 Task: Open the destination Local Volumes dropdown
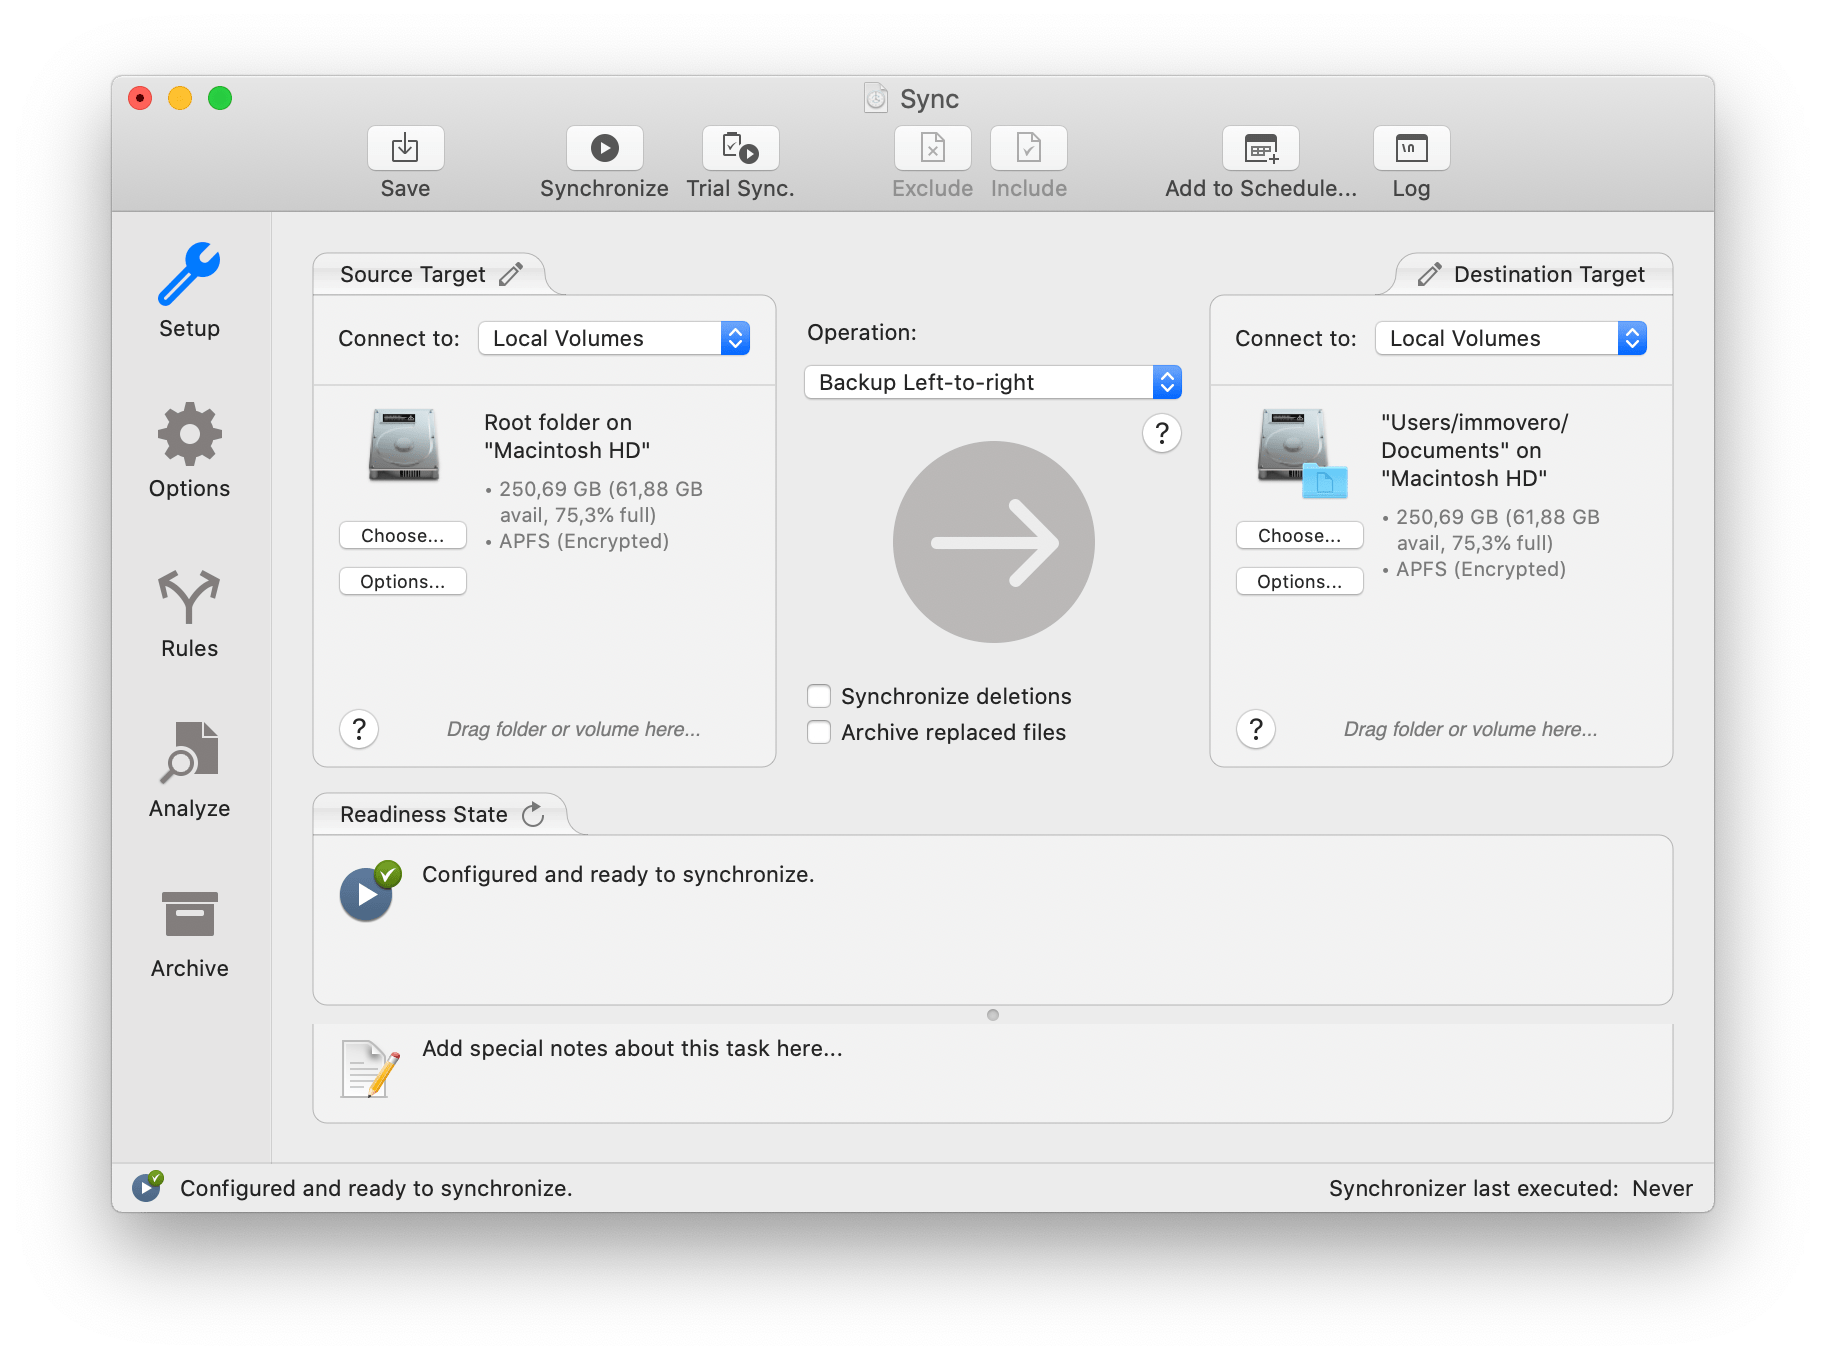(1632, 338)
